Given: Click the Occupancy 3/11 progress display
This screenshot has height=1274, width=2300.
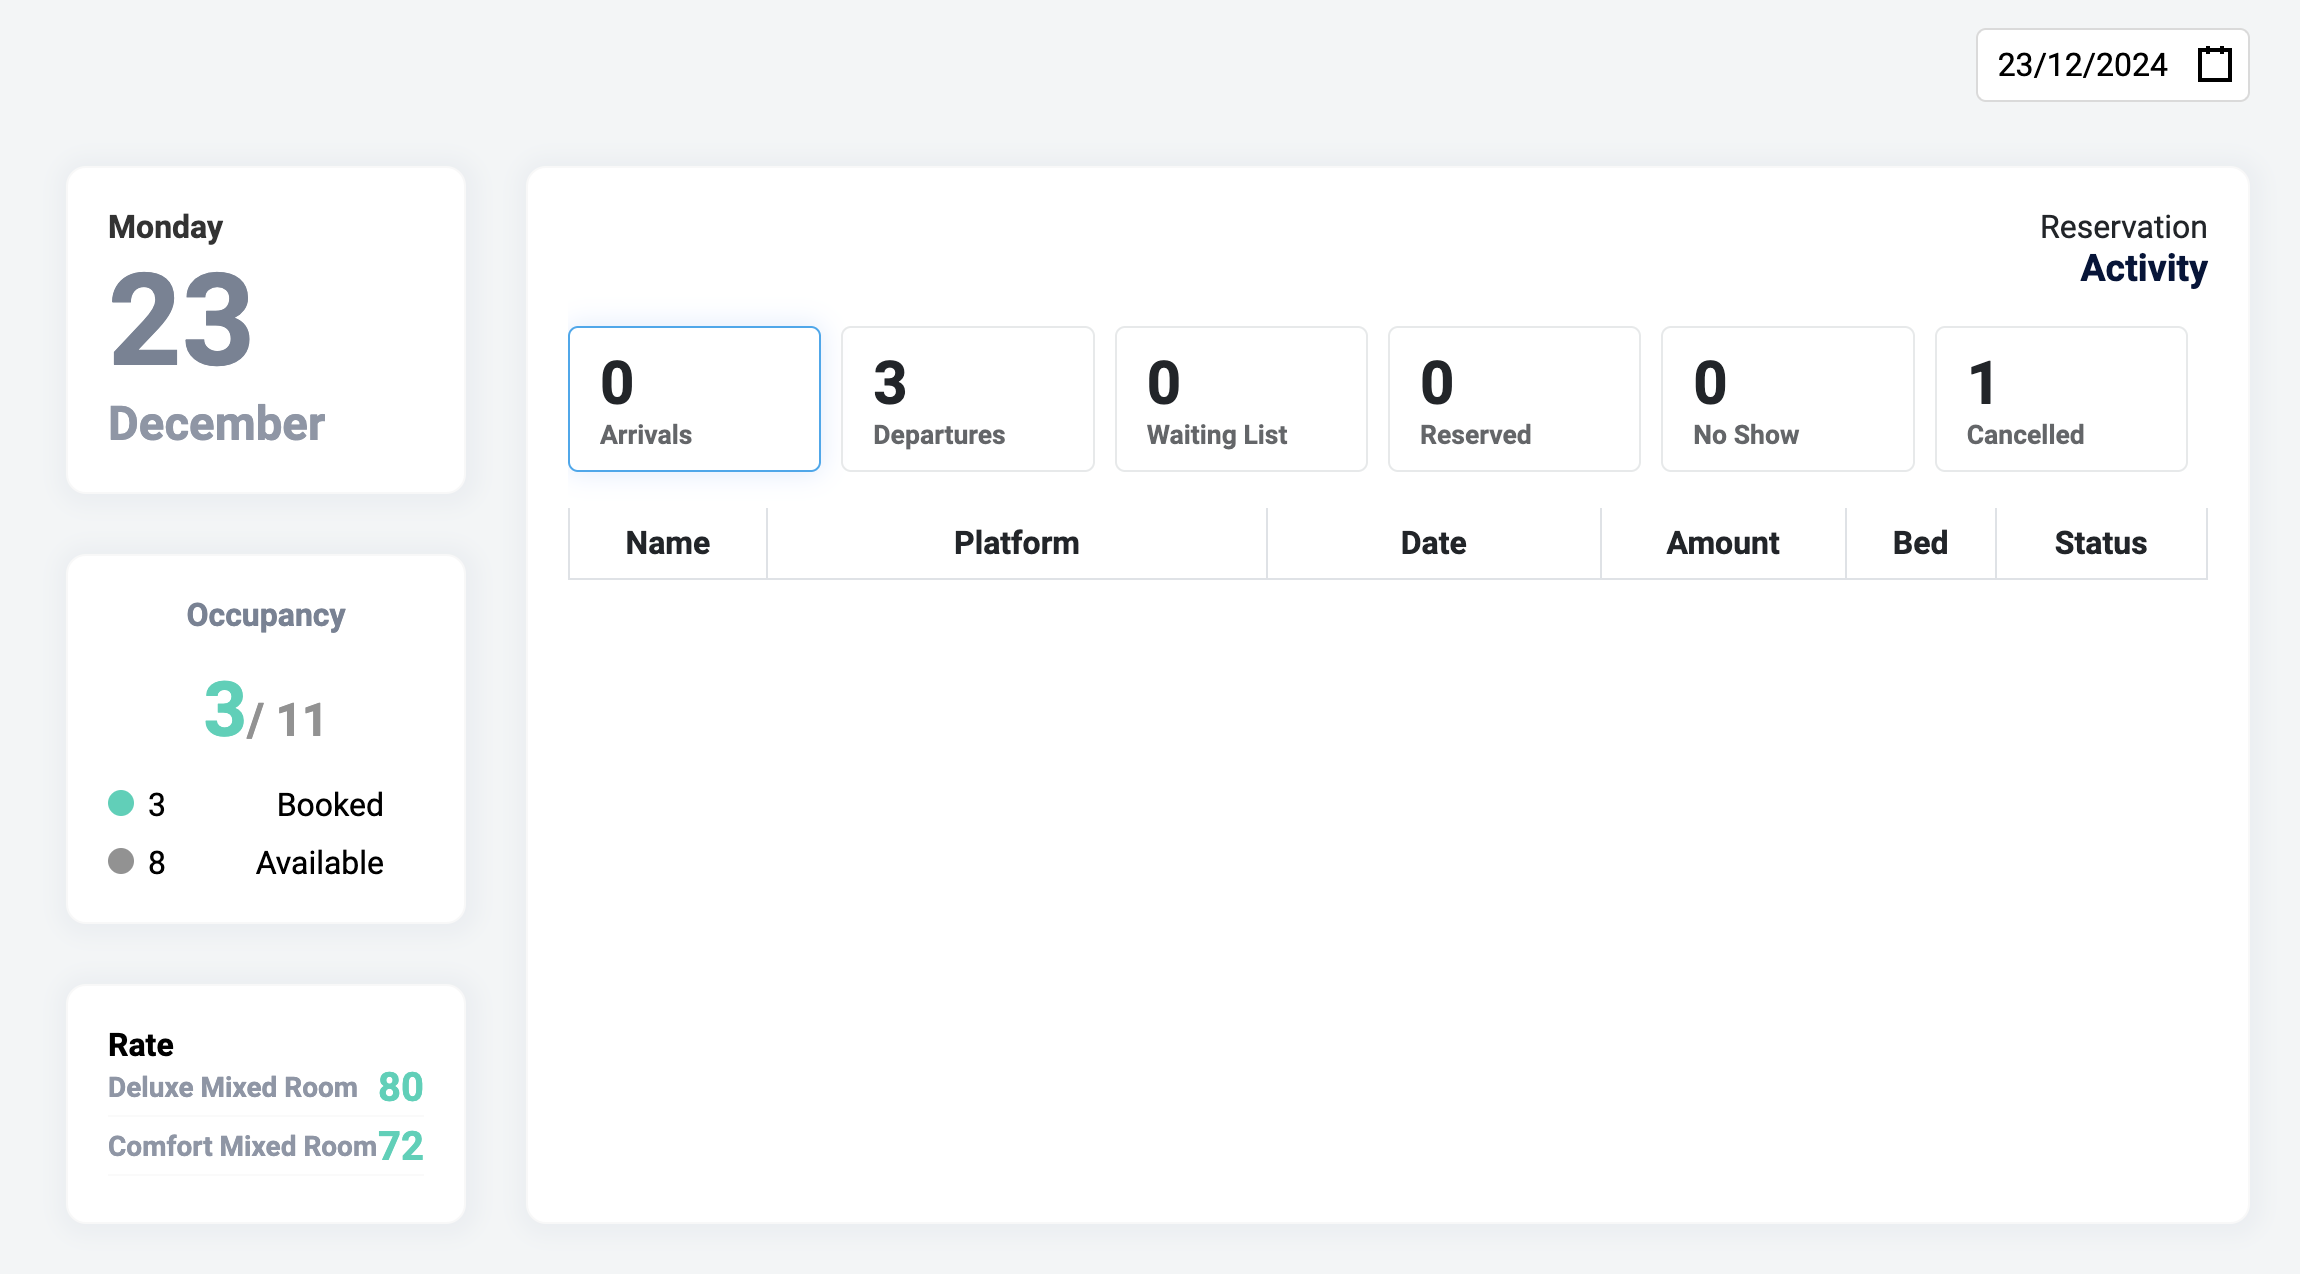Looking at the screenshot, I should [x=264, y=713].
